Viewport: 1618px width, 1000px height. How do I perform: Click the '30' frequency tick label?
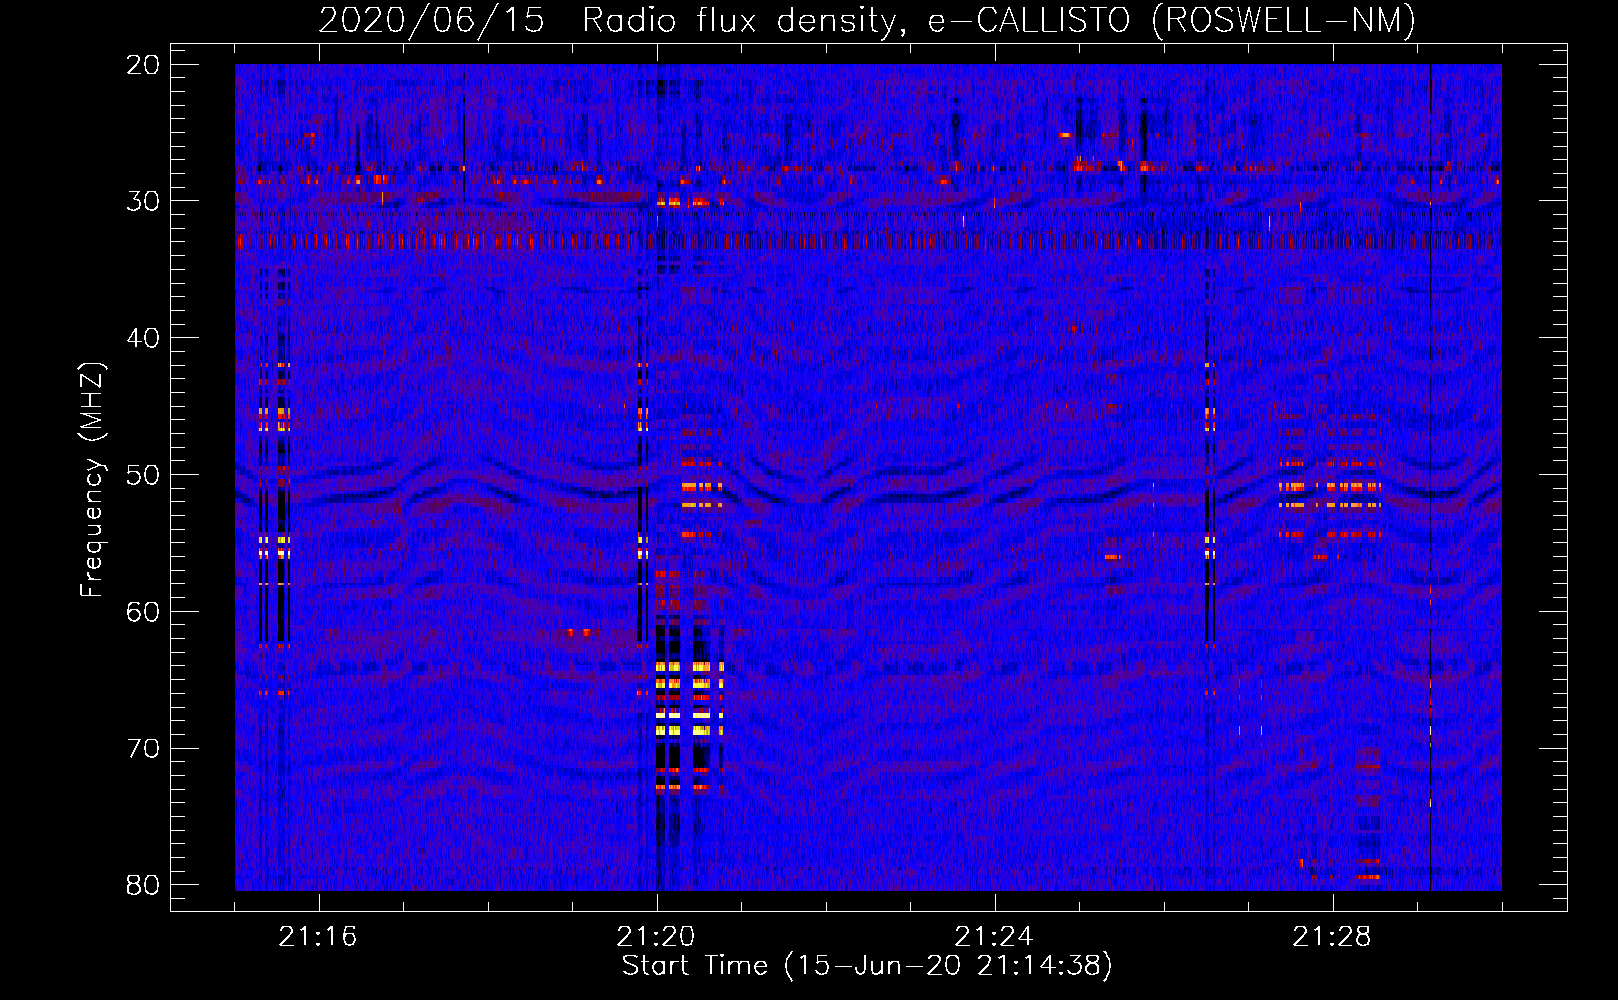click(x=143, y=201)
